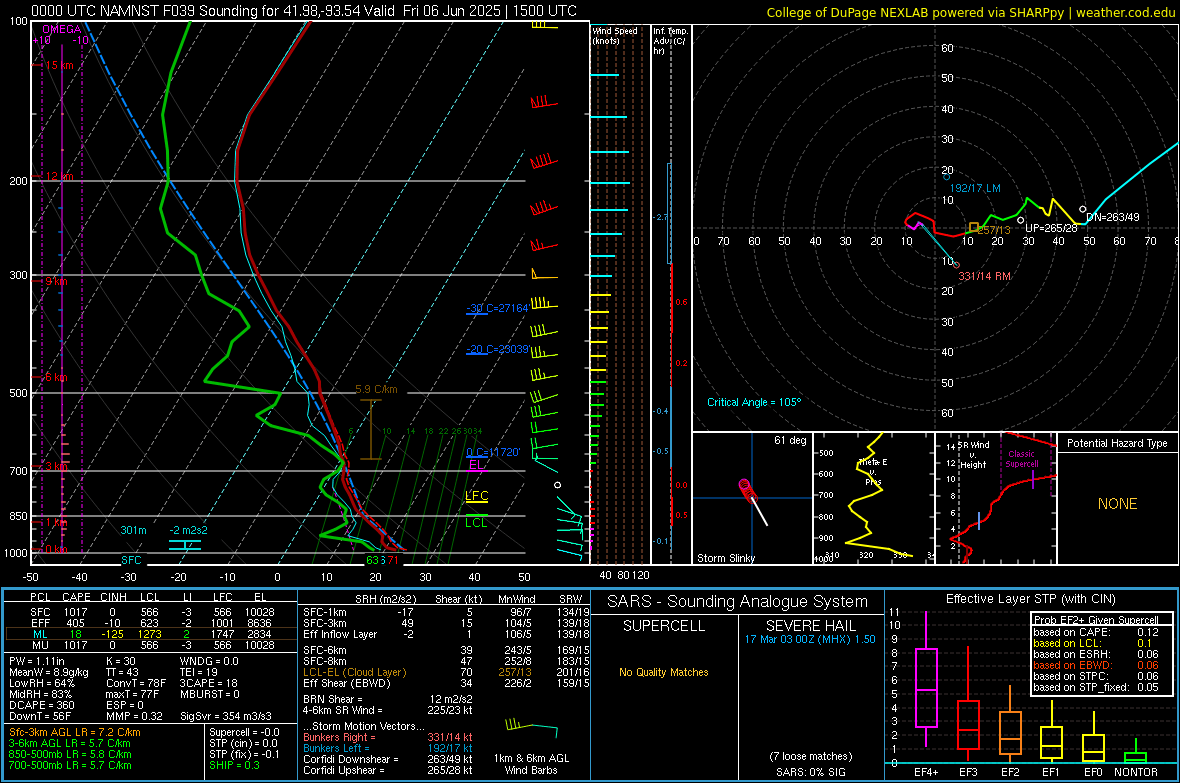Click the College of DuPage NEXLAB credit
1180x783 pixels.
[x=970, y=12]
